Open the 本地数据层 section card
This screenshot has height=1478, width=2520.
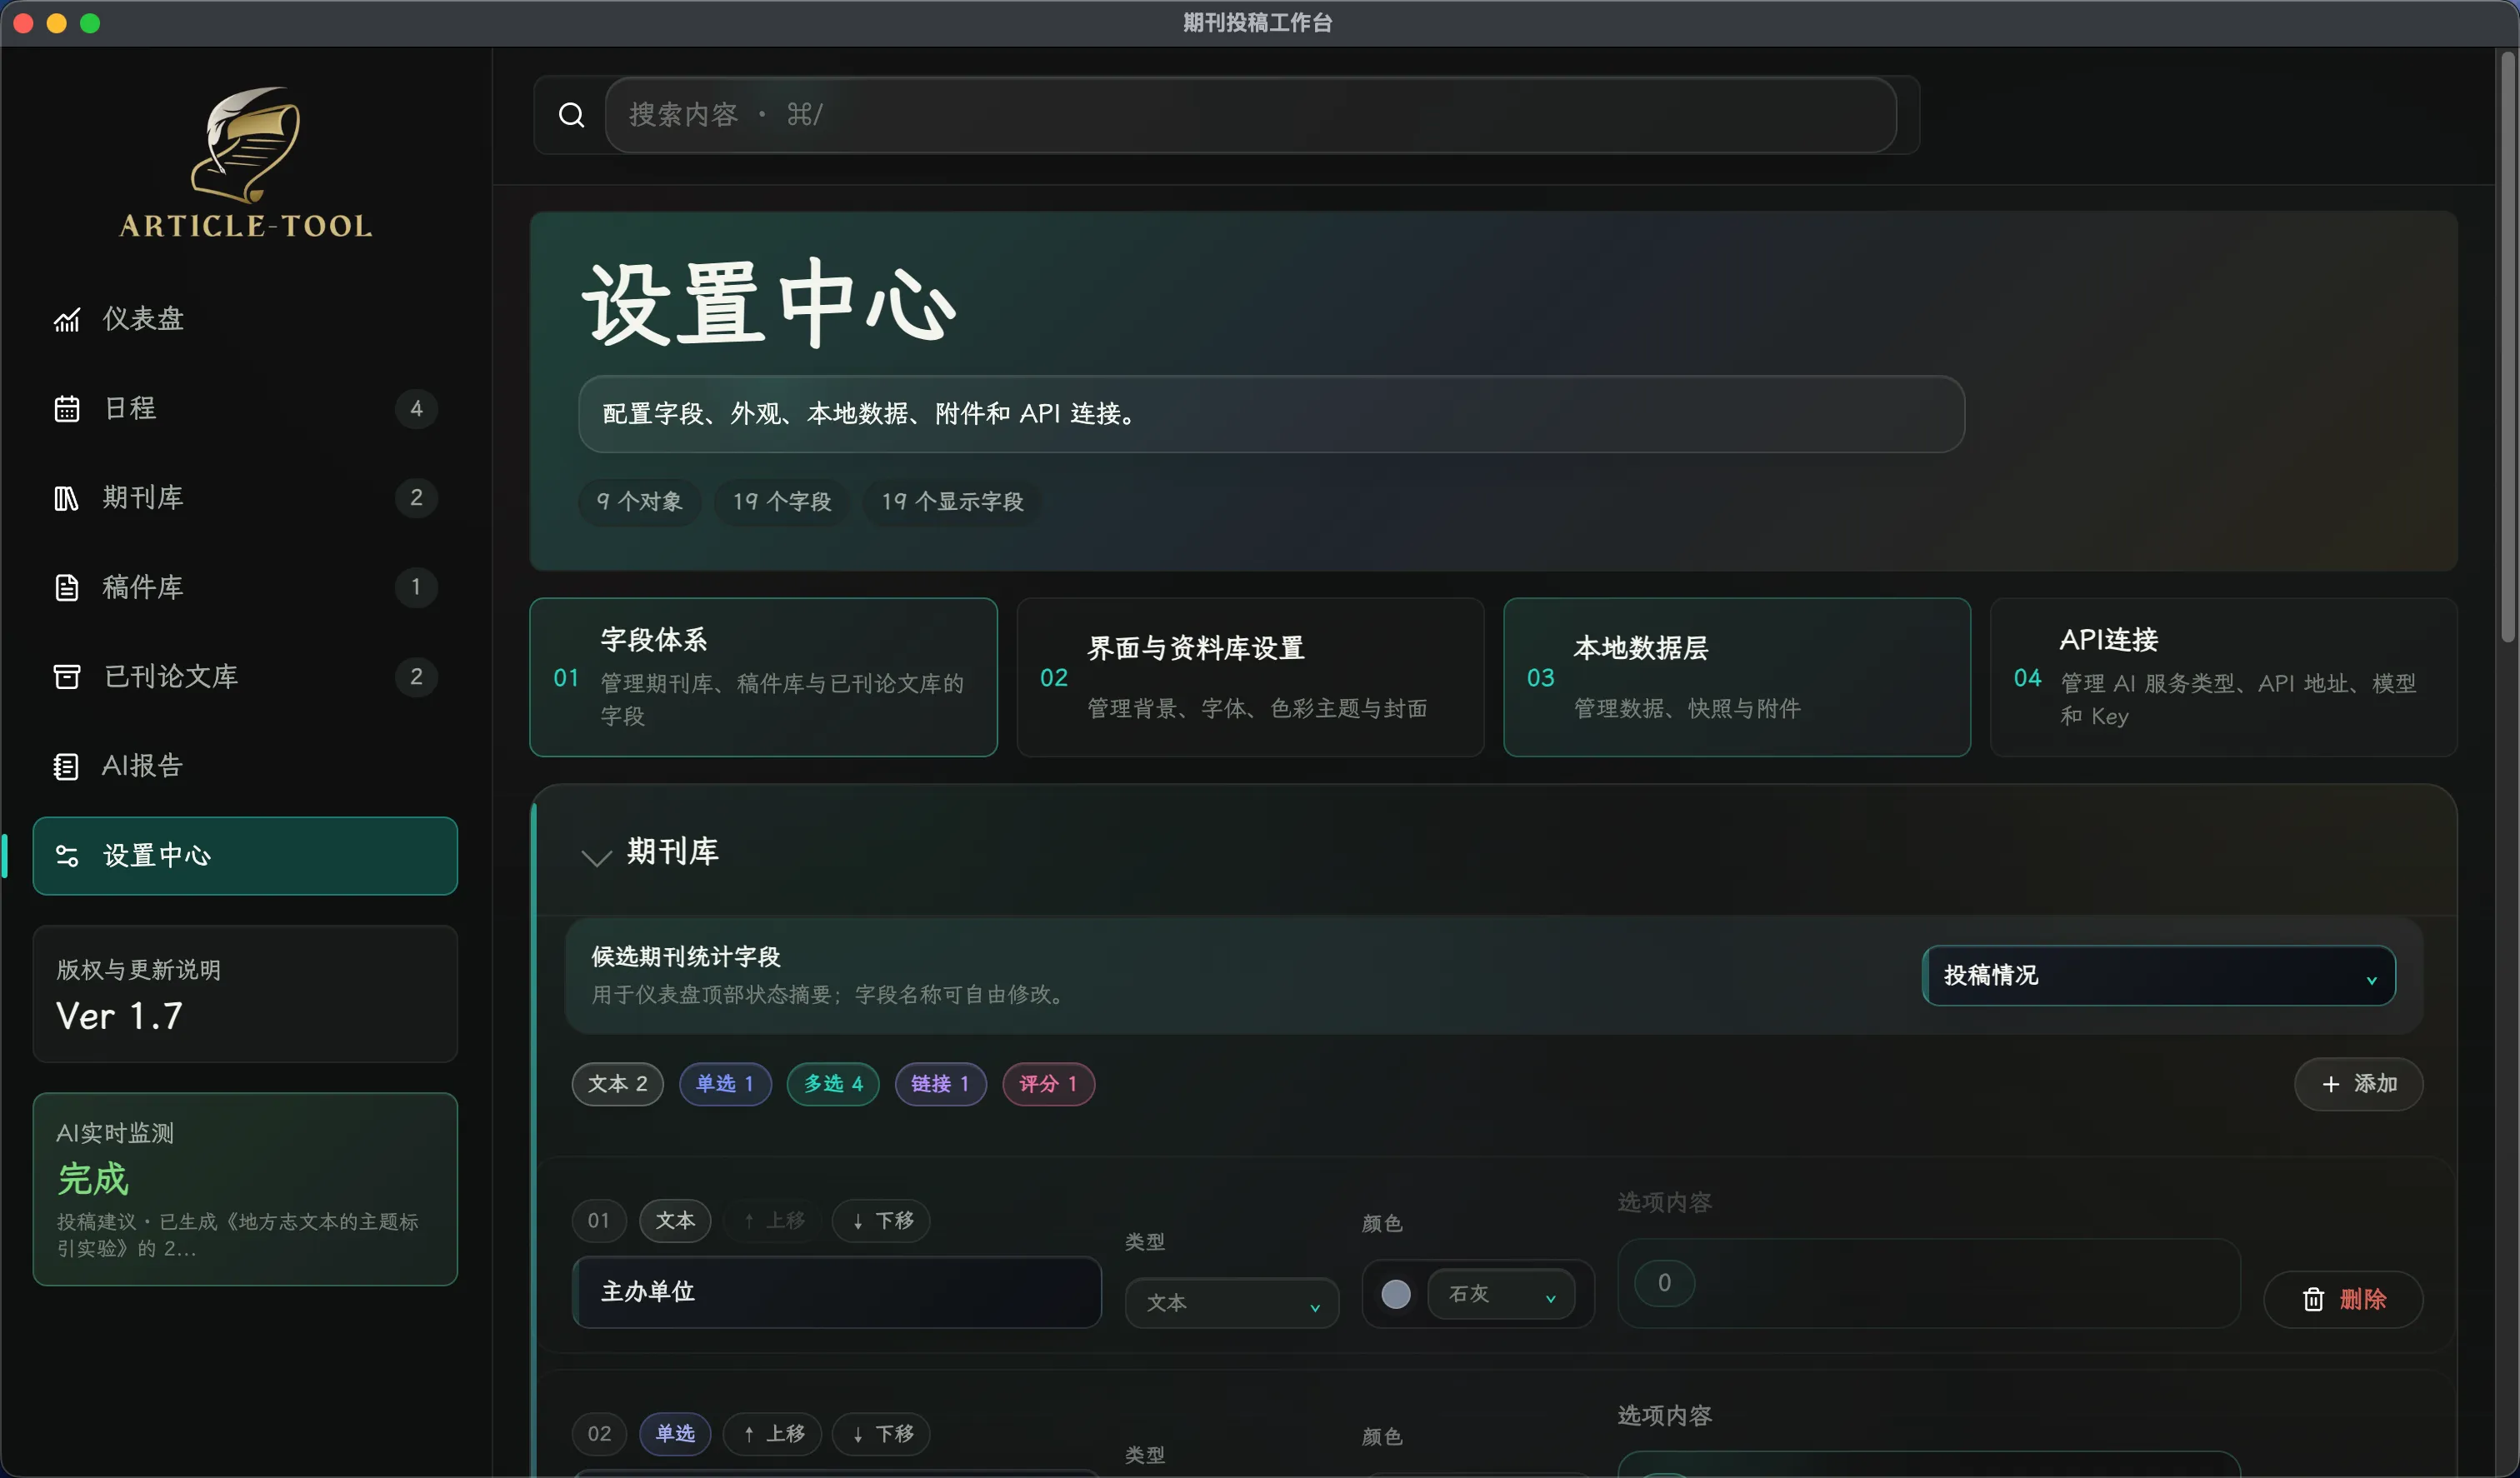coord(1737,677)
